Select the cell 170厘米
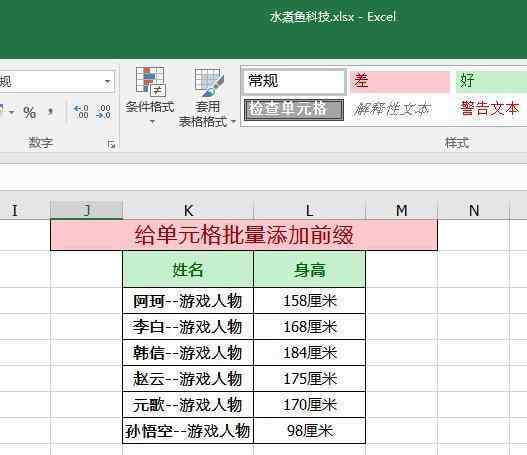 (x=310, y=405)
